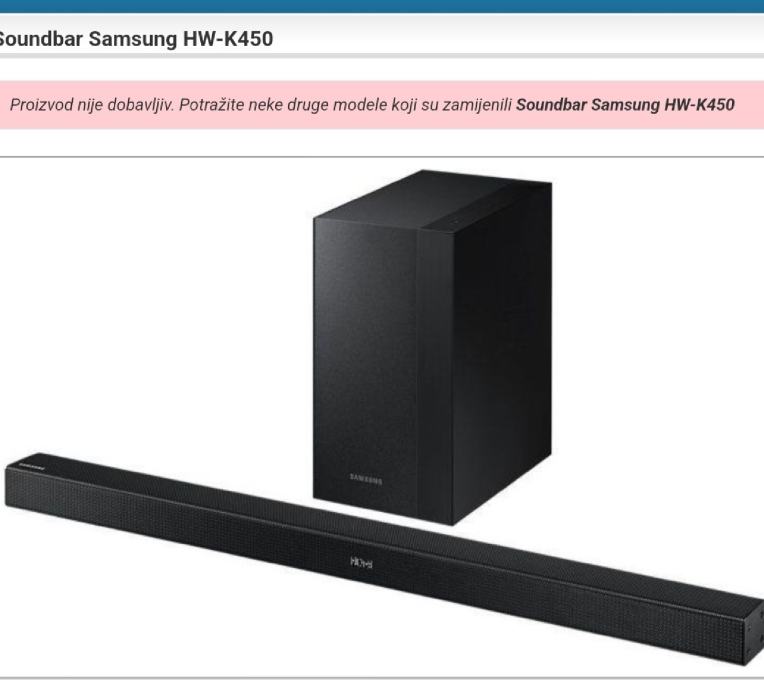Open the subwoofer product image

tap(432, 347)
